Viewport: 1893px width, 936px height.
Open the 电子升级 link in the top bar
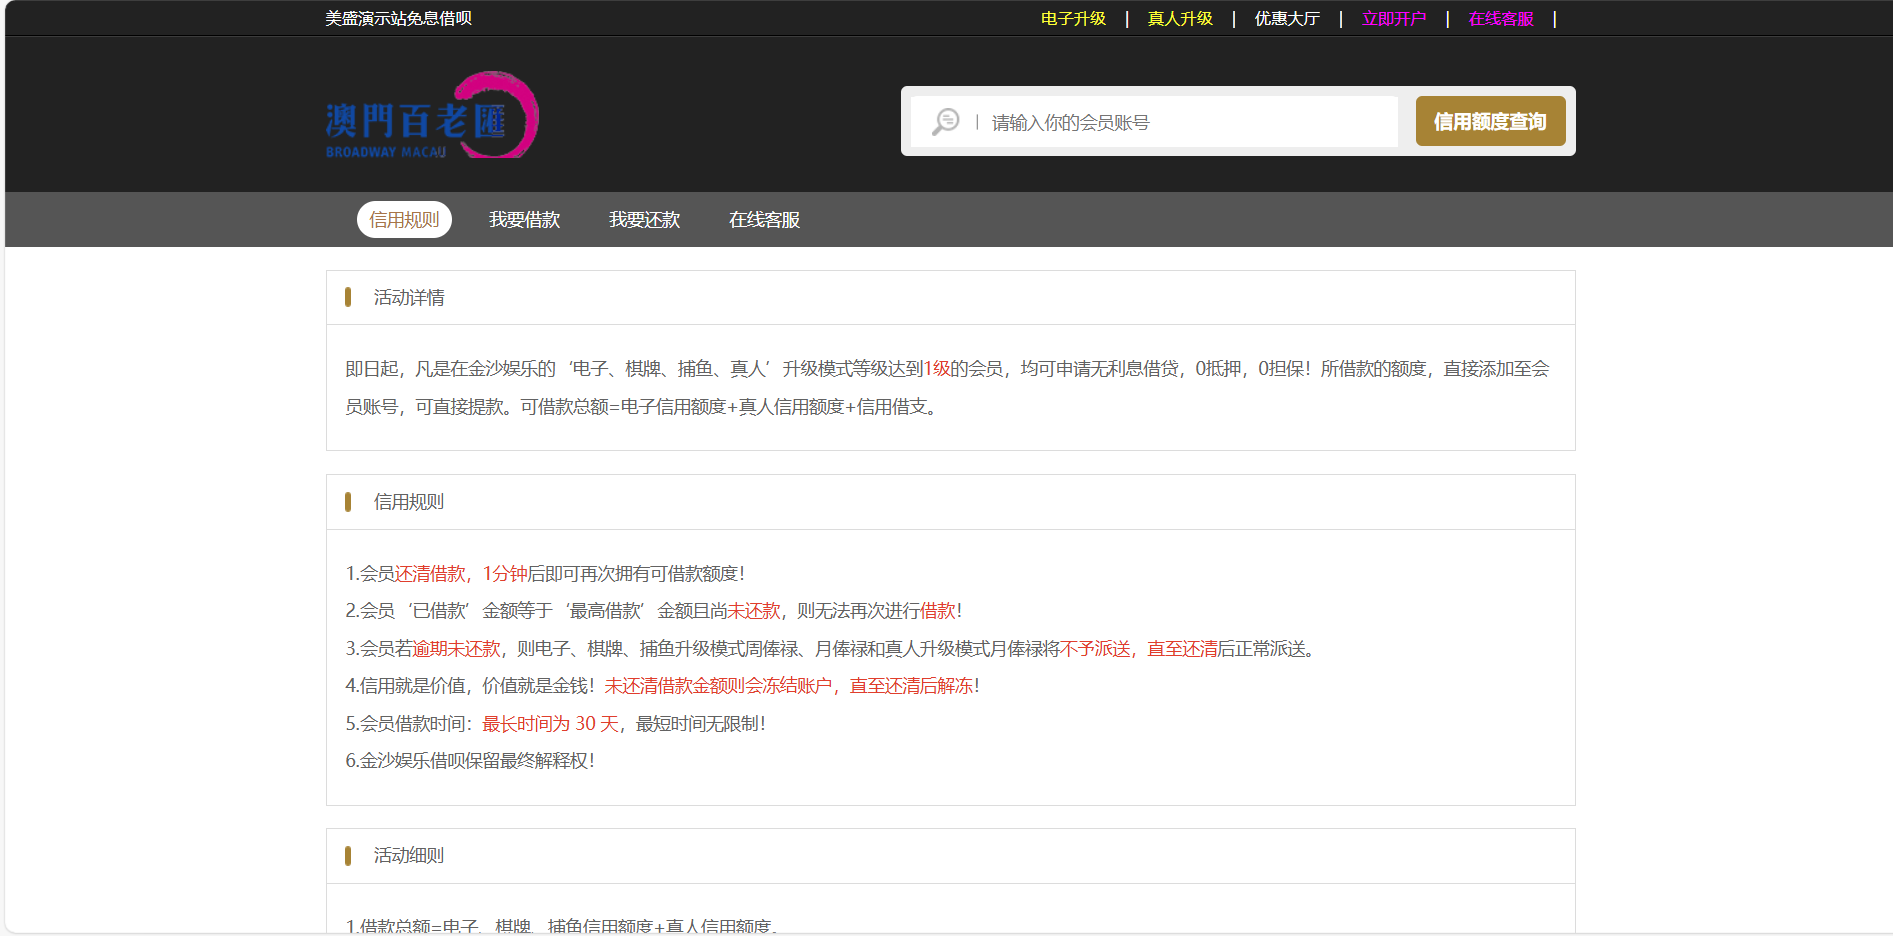1073,19
